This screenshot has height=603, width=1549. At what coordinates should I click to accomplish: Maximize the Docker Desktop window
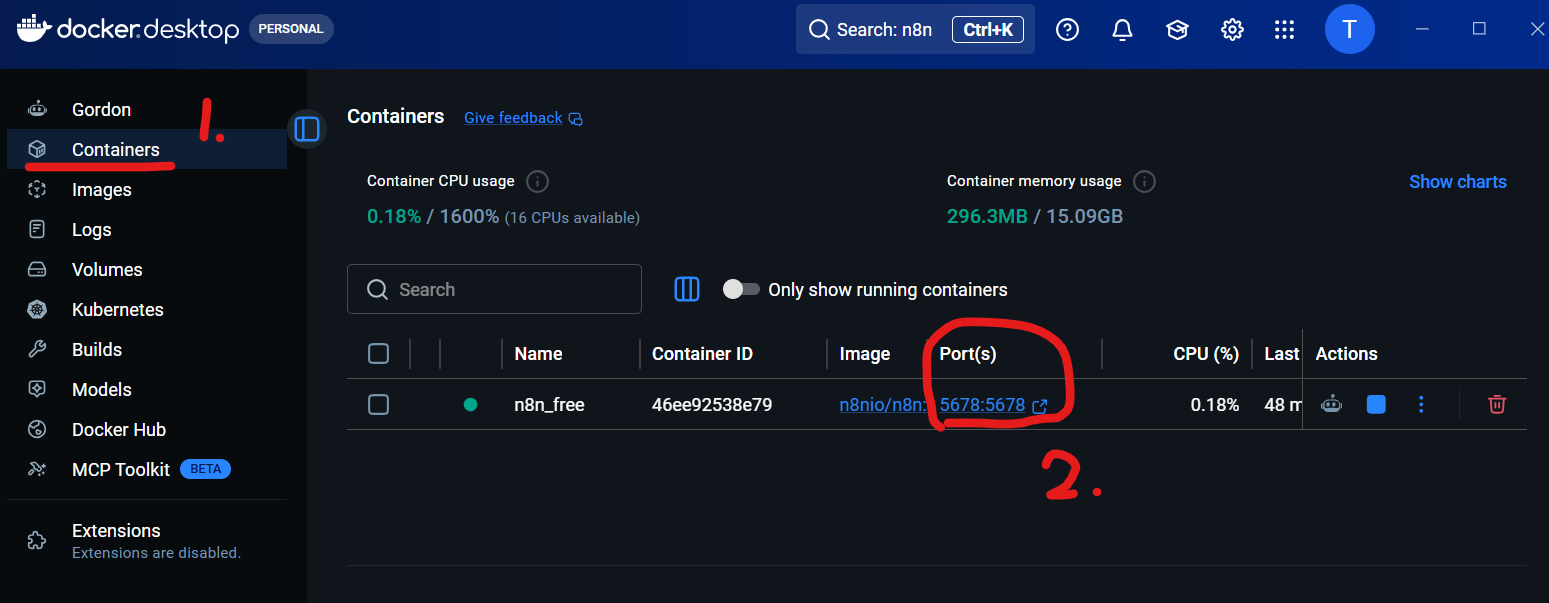1479,29
